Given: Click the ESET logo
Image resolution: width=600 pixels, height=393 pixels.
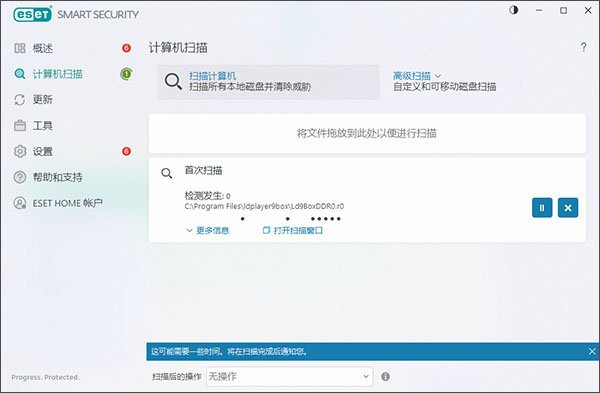Looking at the screenshot, I should [x=32, y=14].
